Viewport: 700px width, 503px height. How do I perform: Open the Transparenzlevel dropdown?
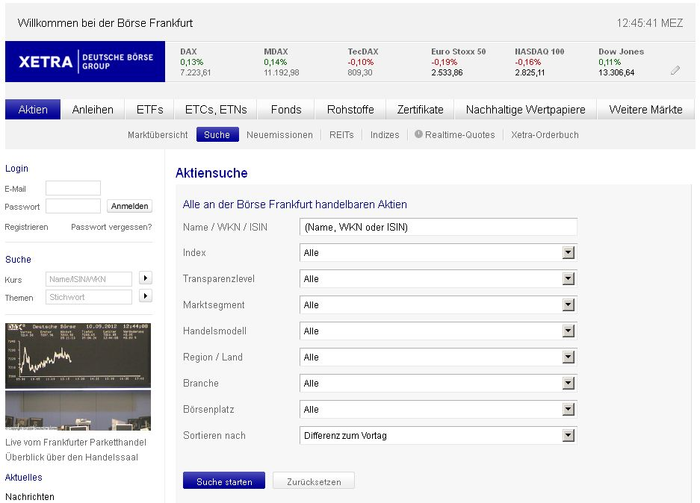click(438, 279)
